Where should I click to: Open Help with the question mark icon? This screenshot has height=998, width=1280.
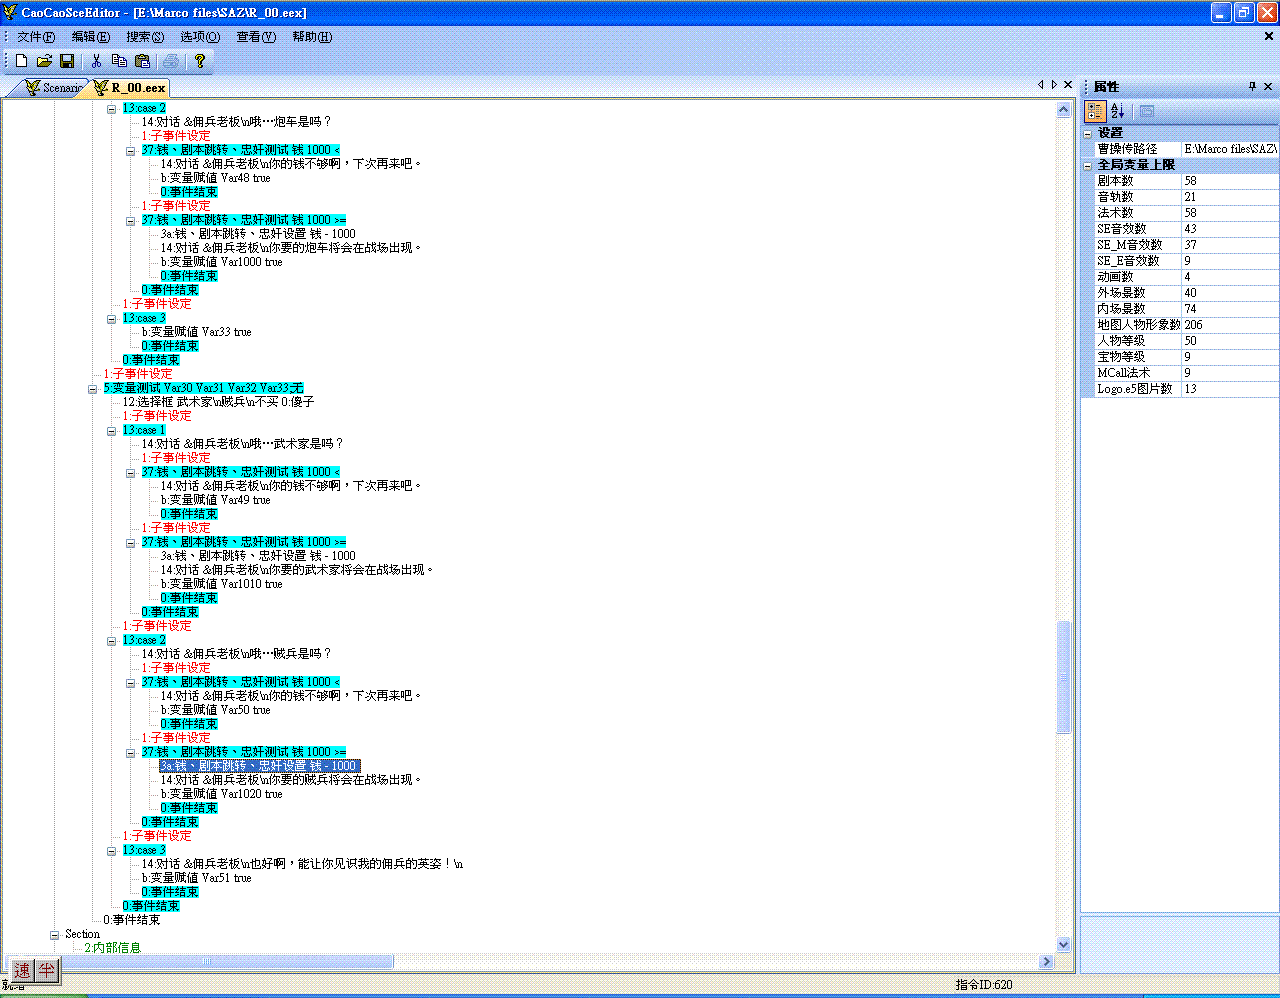pos(200,61)
